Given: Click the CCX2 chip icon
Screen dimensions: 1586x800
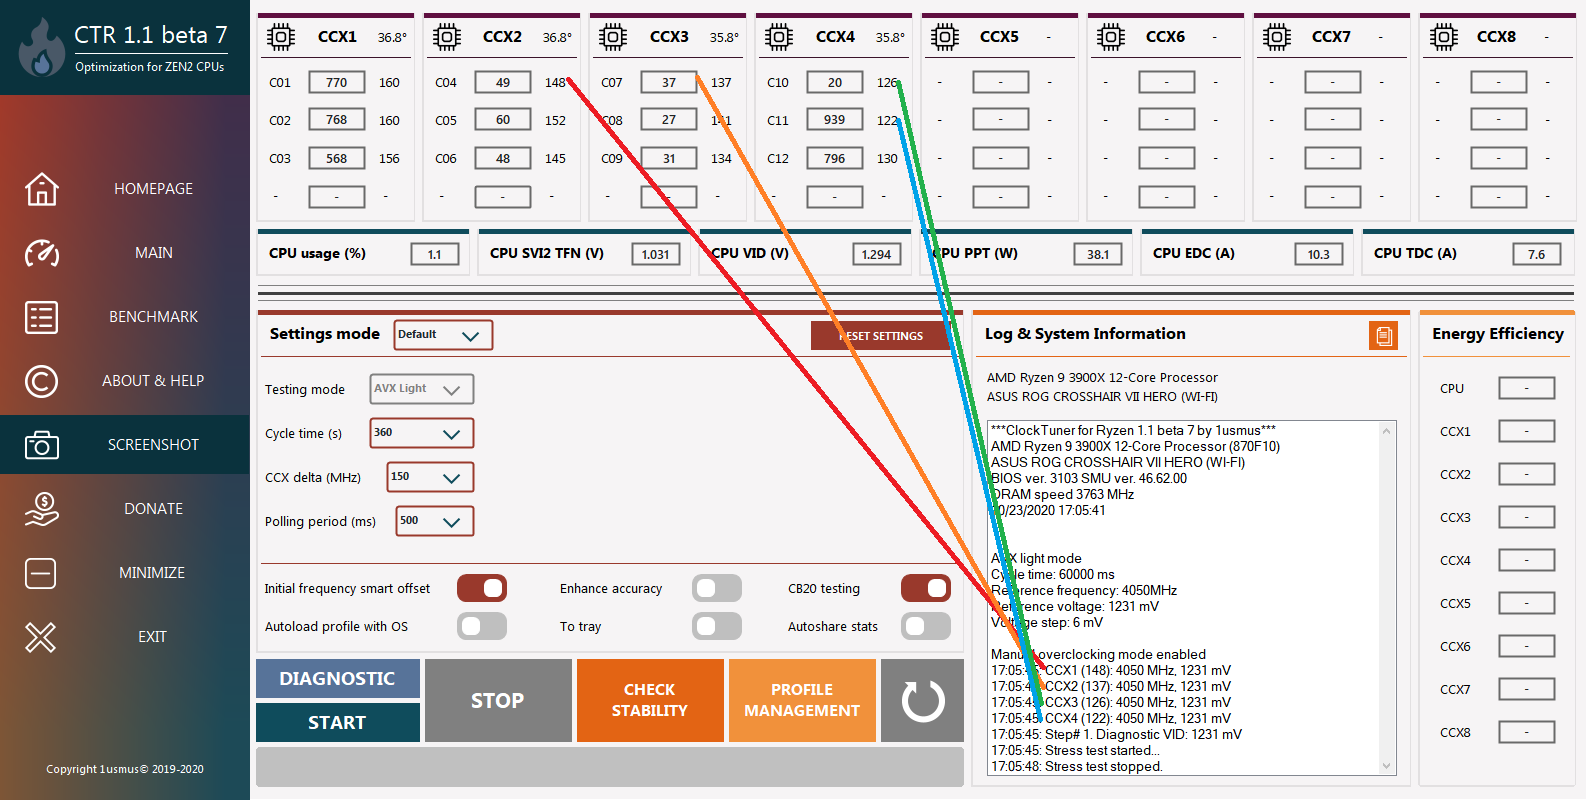Looking at the screenshot, I should (x=447, y=37).
